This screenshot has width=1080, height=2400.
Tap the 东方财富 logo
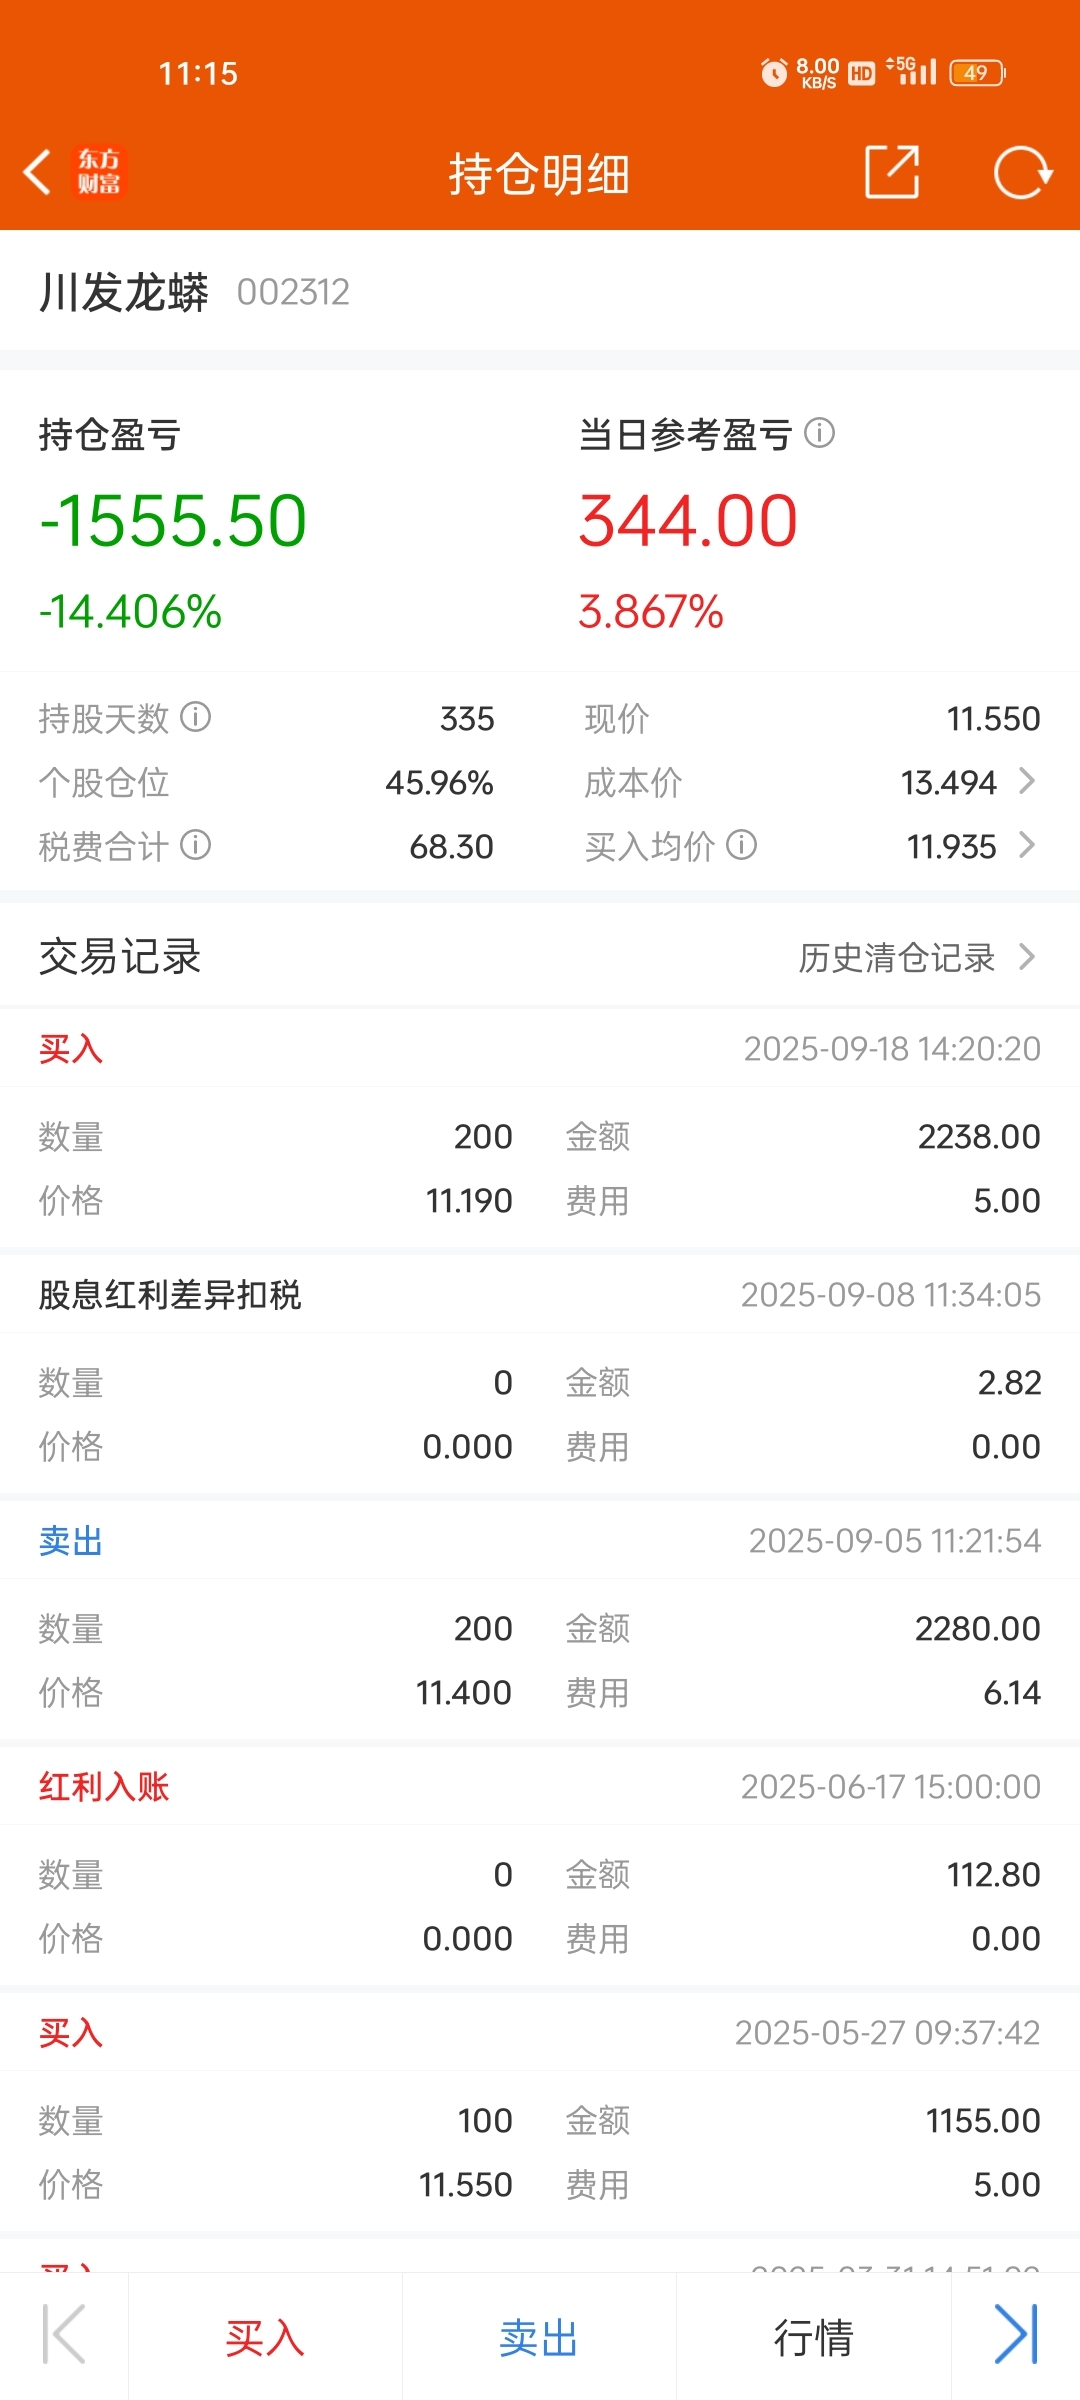click(x=99, y=172)
